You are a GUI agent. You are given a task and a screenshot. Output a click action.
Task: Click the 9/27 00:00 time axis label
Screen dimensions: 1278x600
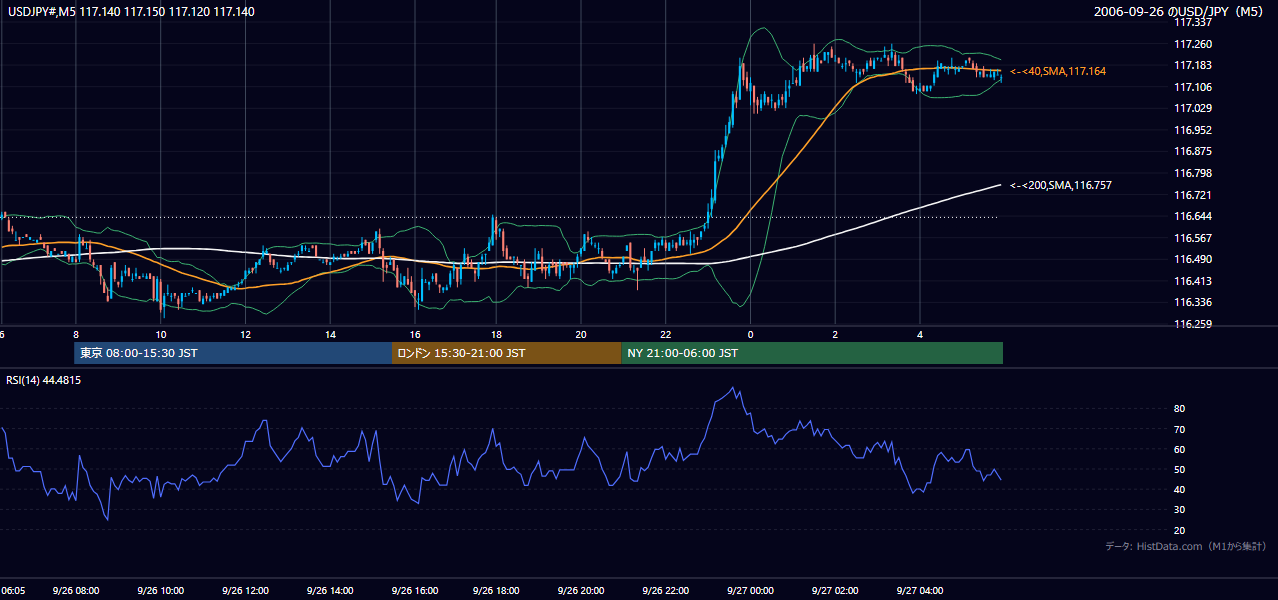click(751, 591)
